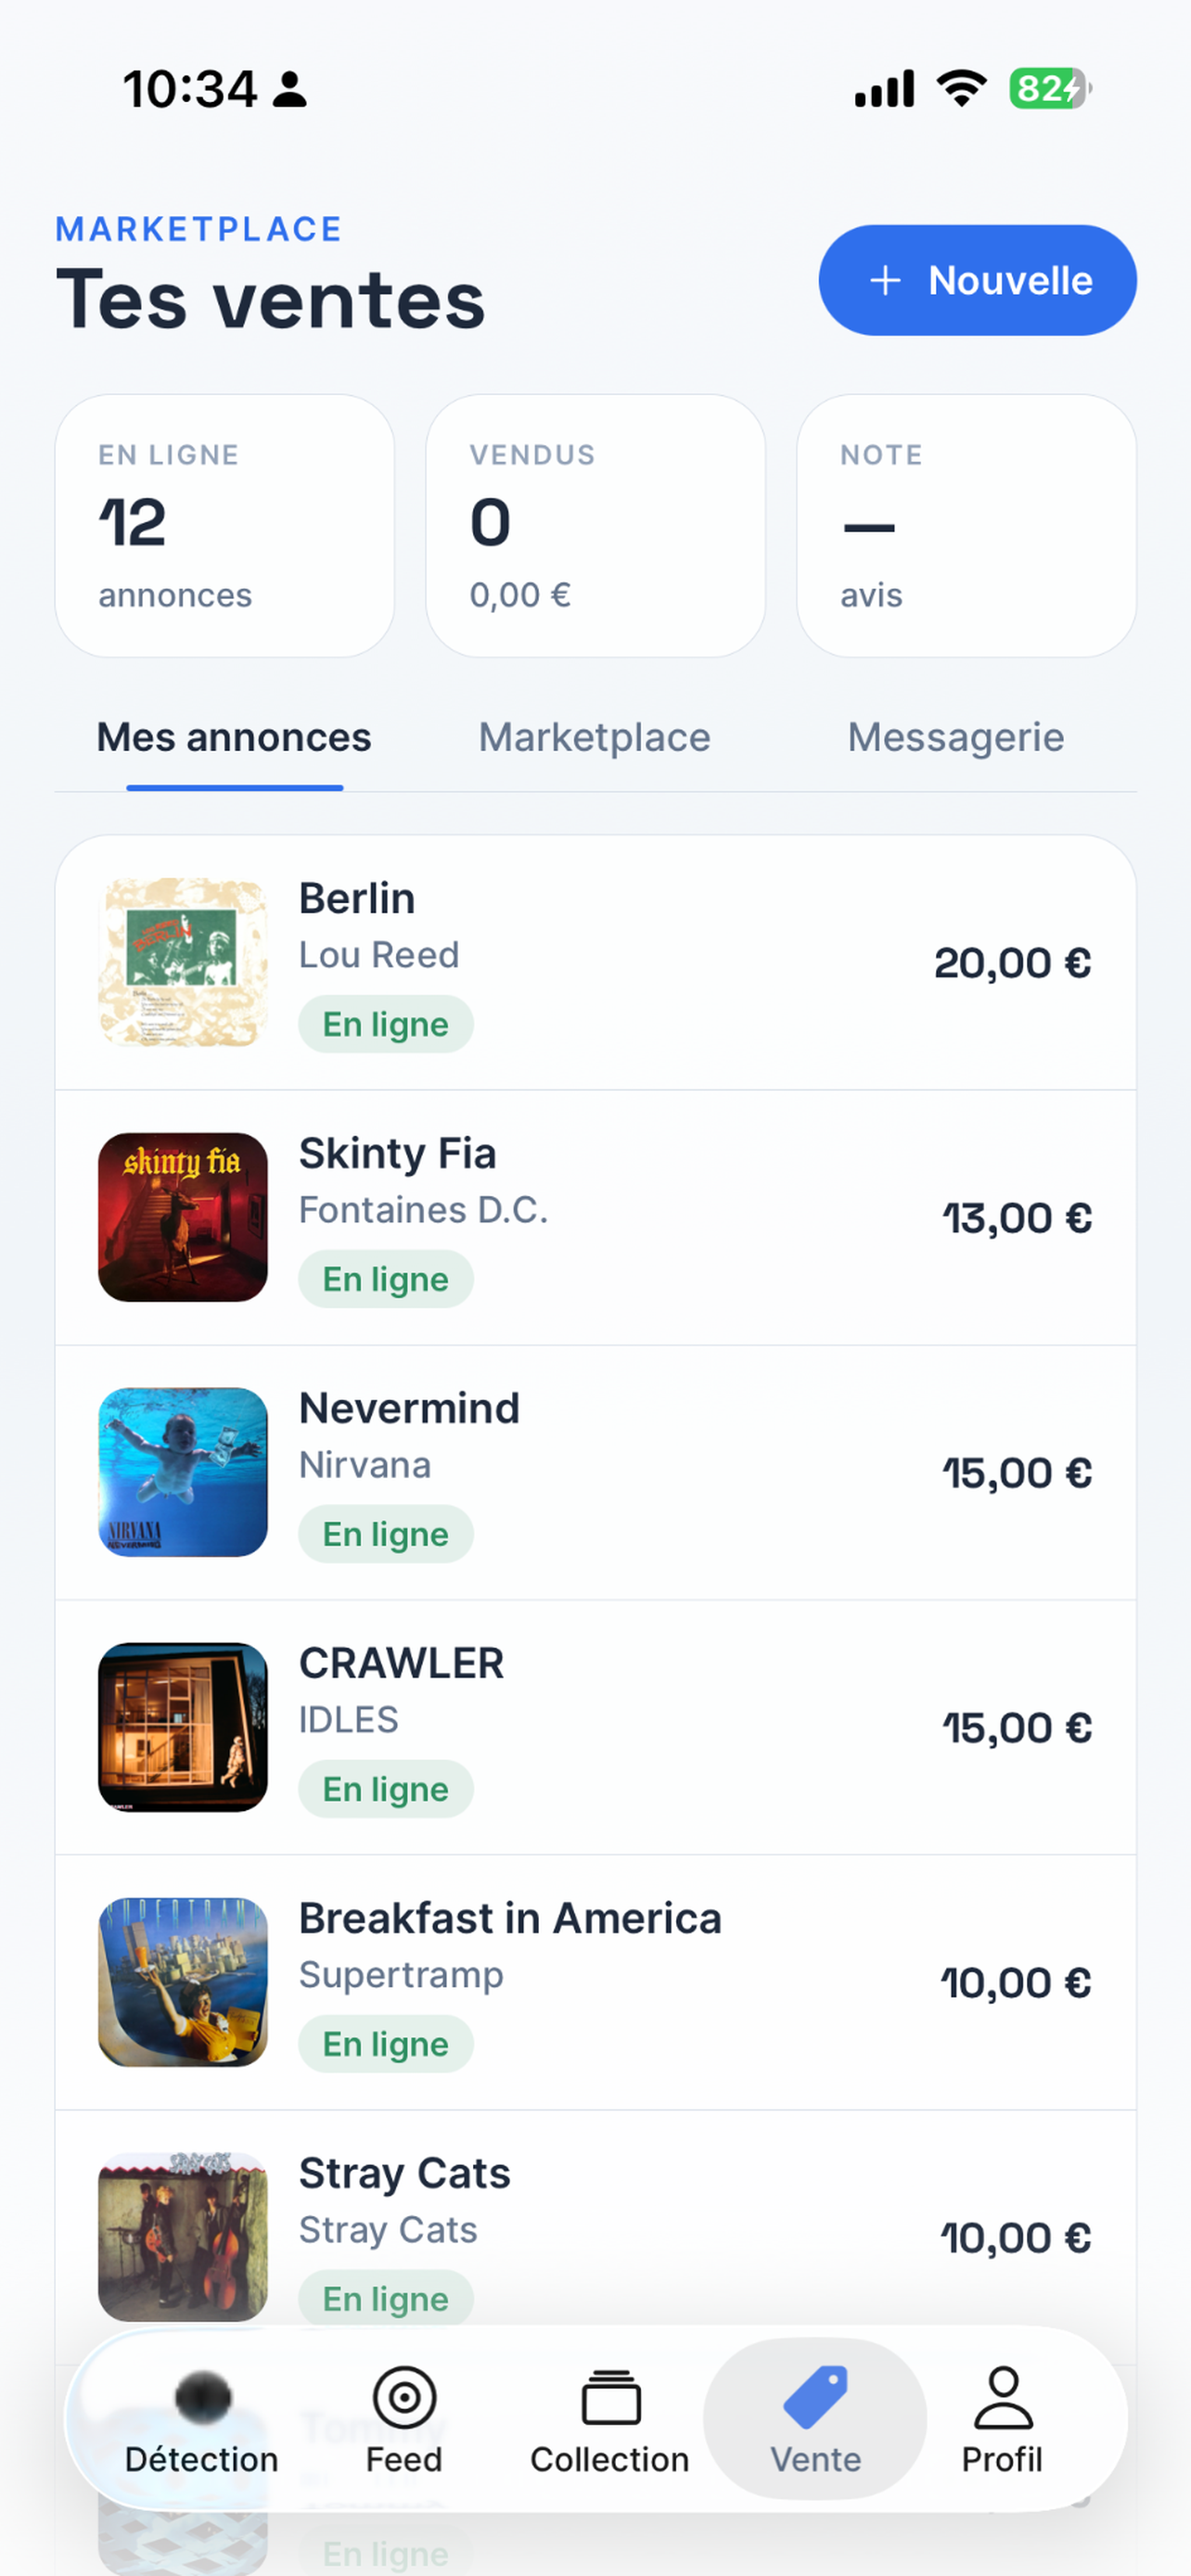Open the Berlin album cover thumbnail
Viewport: 1191px width, 2576px height.
[183, 962]
